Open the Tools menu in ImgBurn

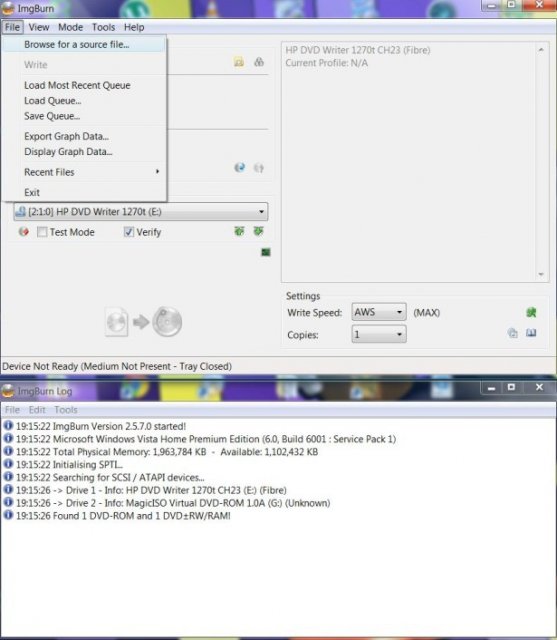(x=103, y=27)
